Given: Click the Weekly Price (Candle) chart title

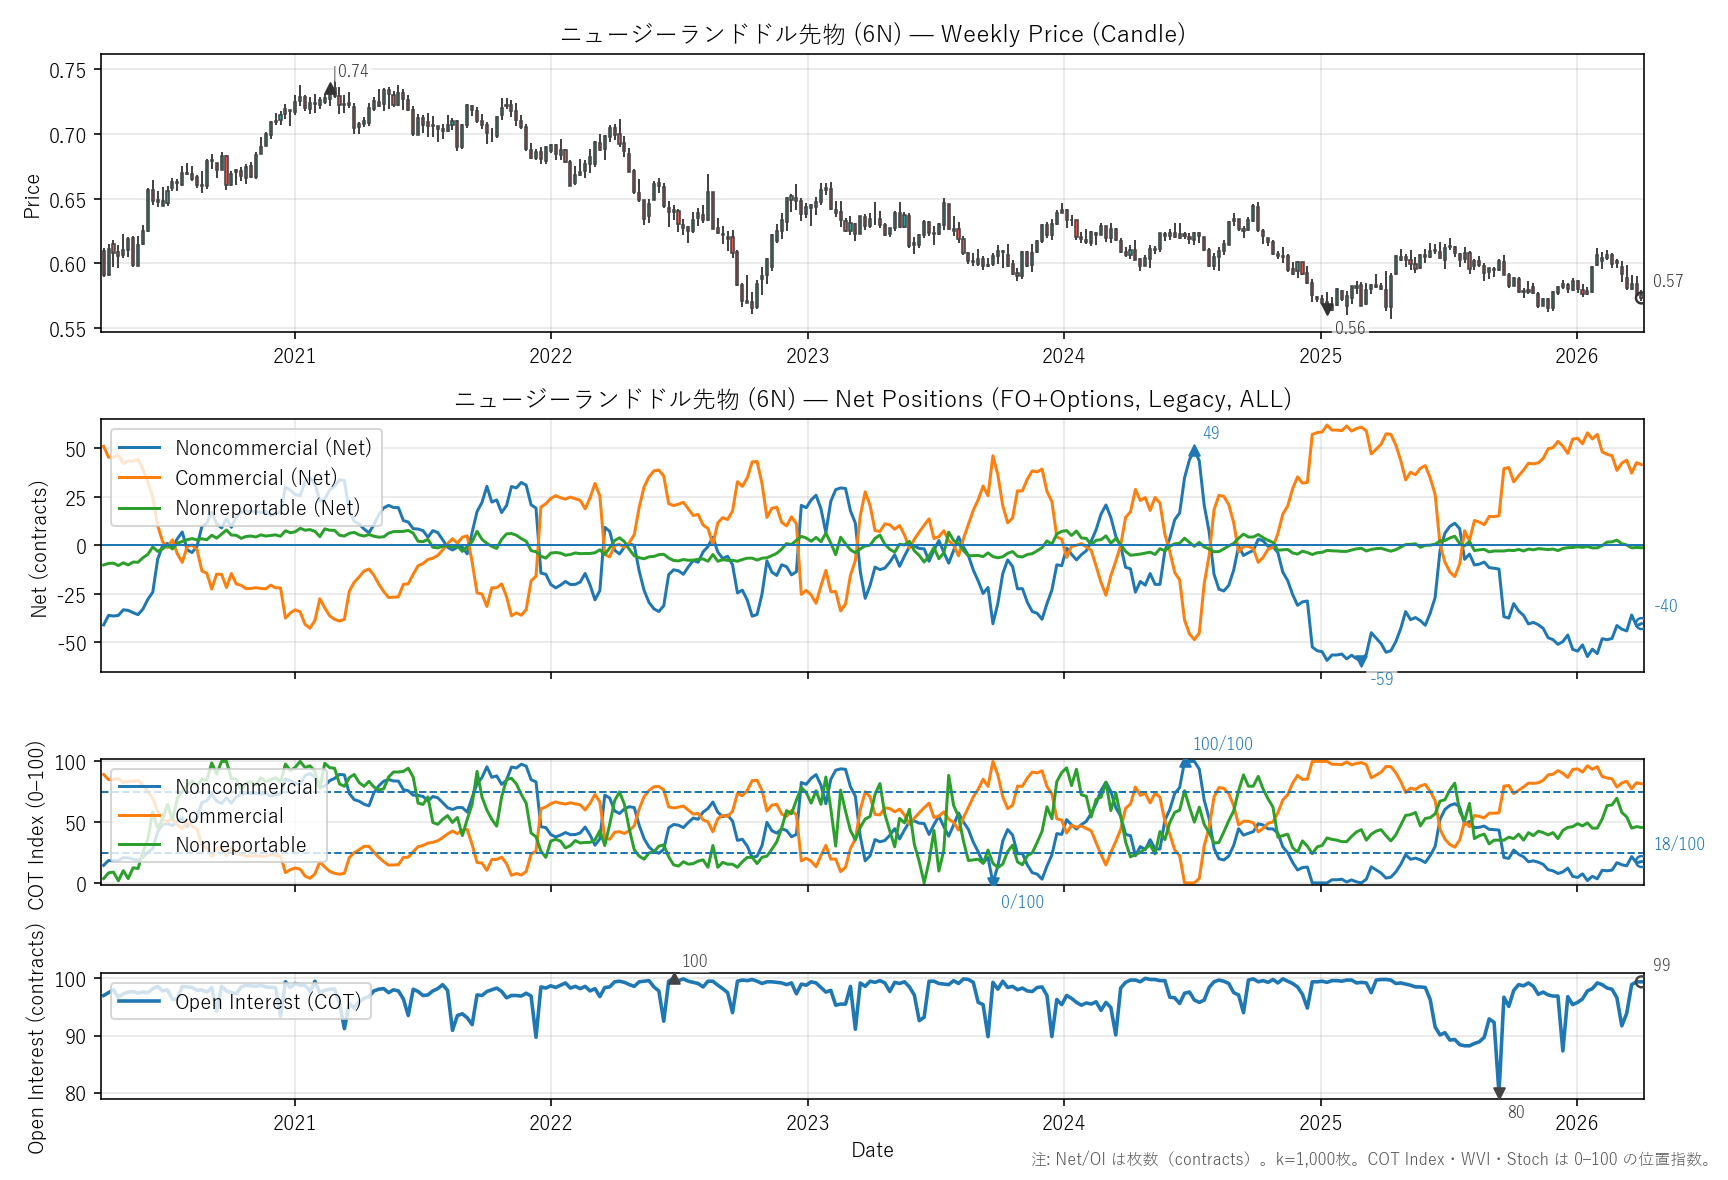Looking at the screenshot, I should 872,34.
